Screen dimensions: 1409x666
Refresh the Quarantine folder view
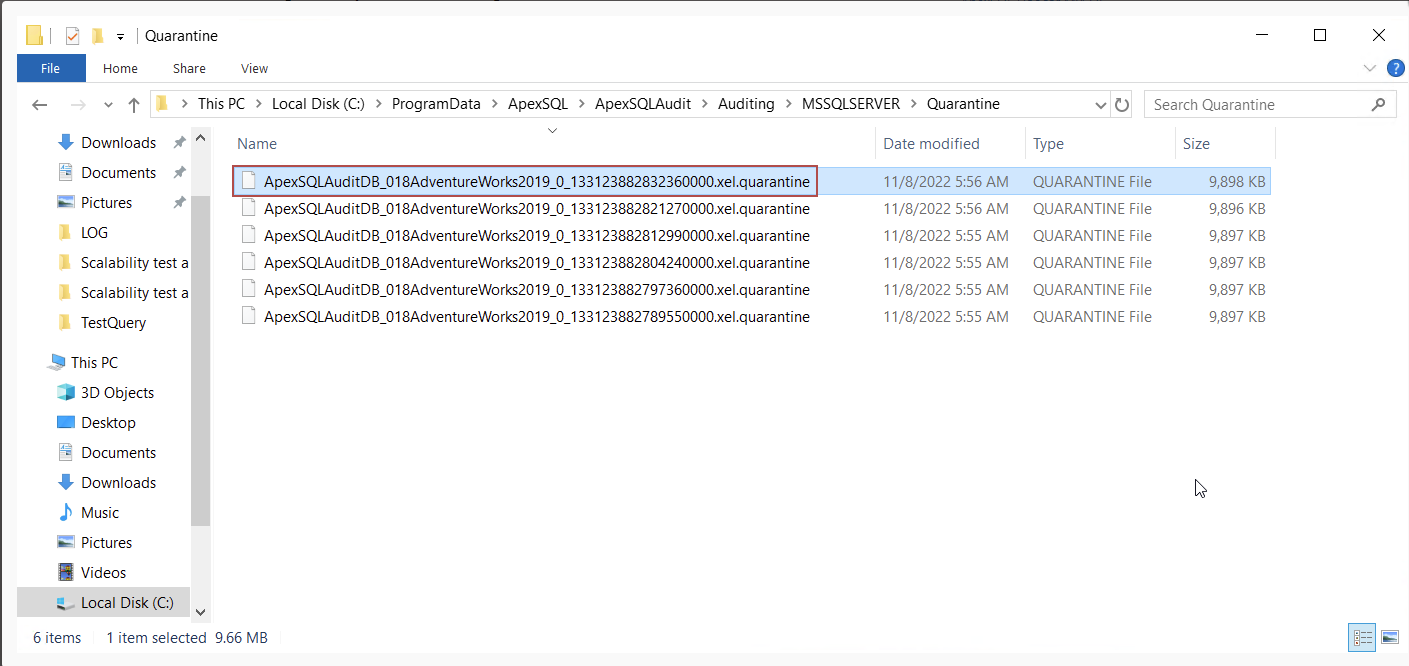(1122, 105)
